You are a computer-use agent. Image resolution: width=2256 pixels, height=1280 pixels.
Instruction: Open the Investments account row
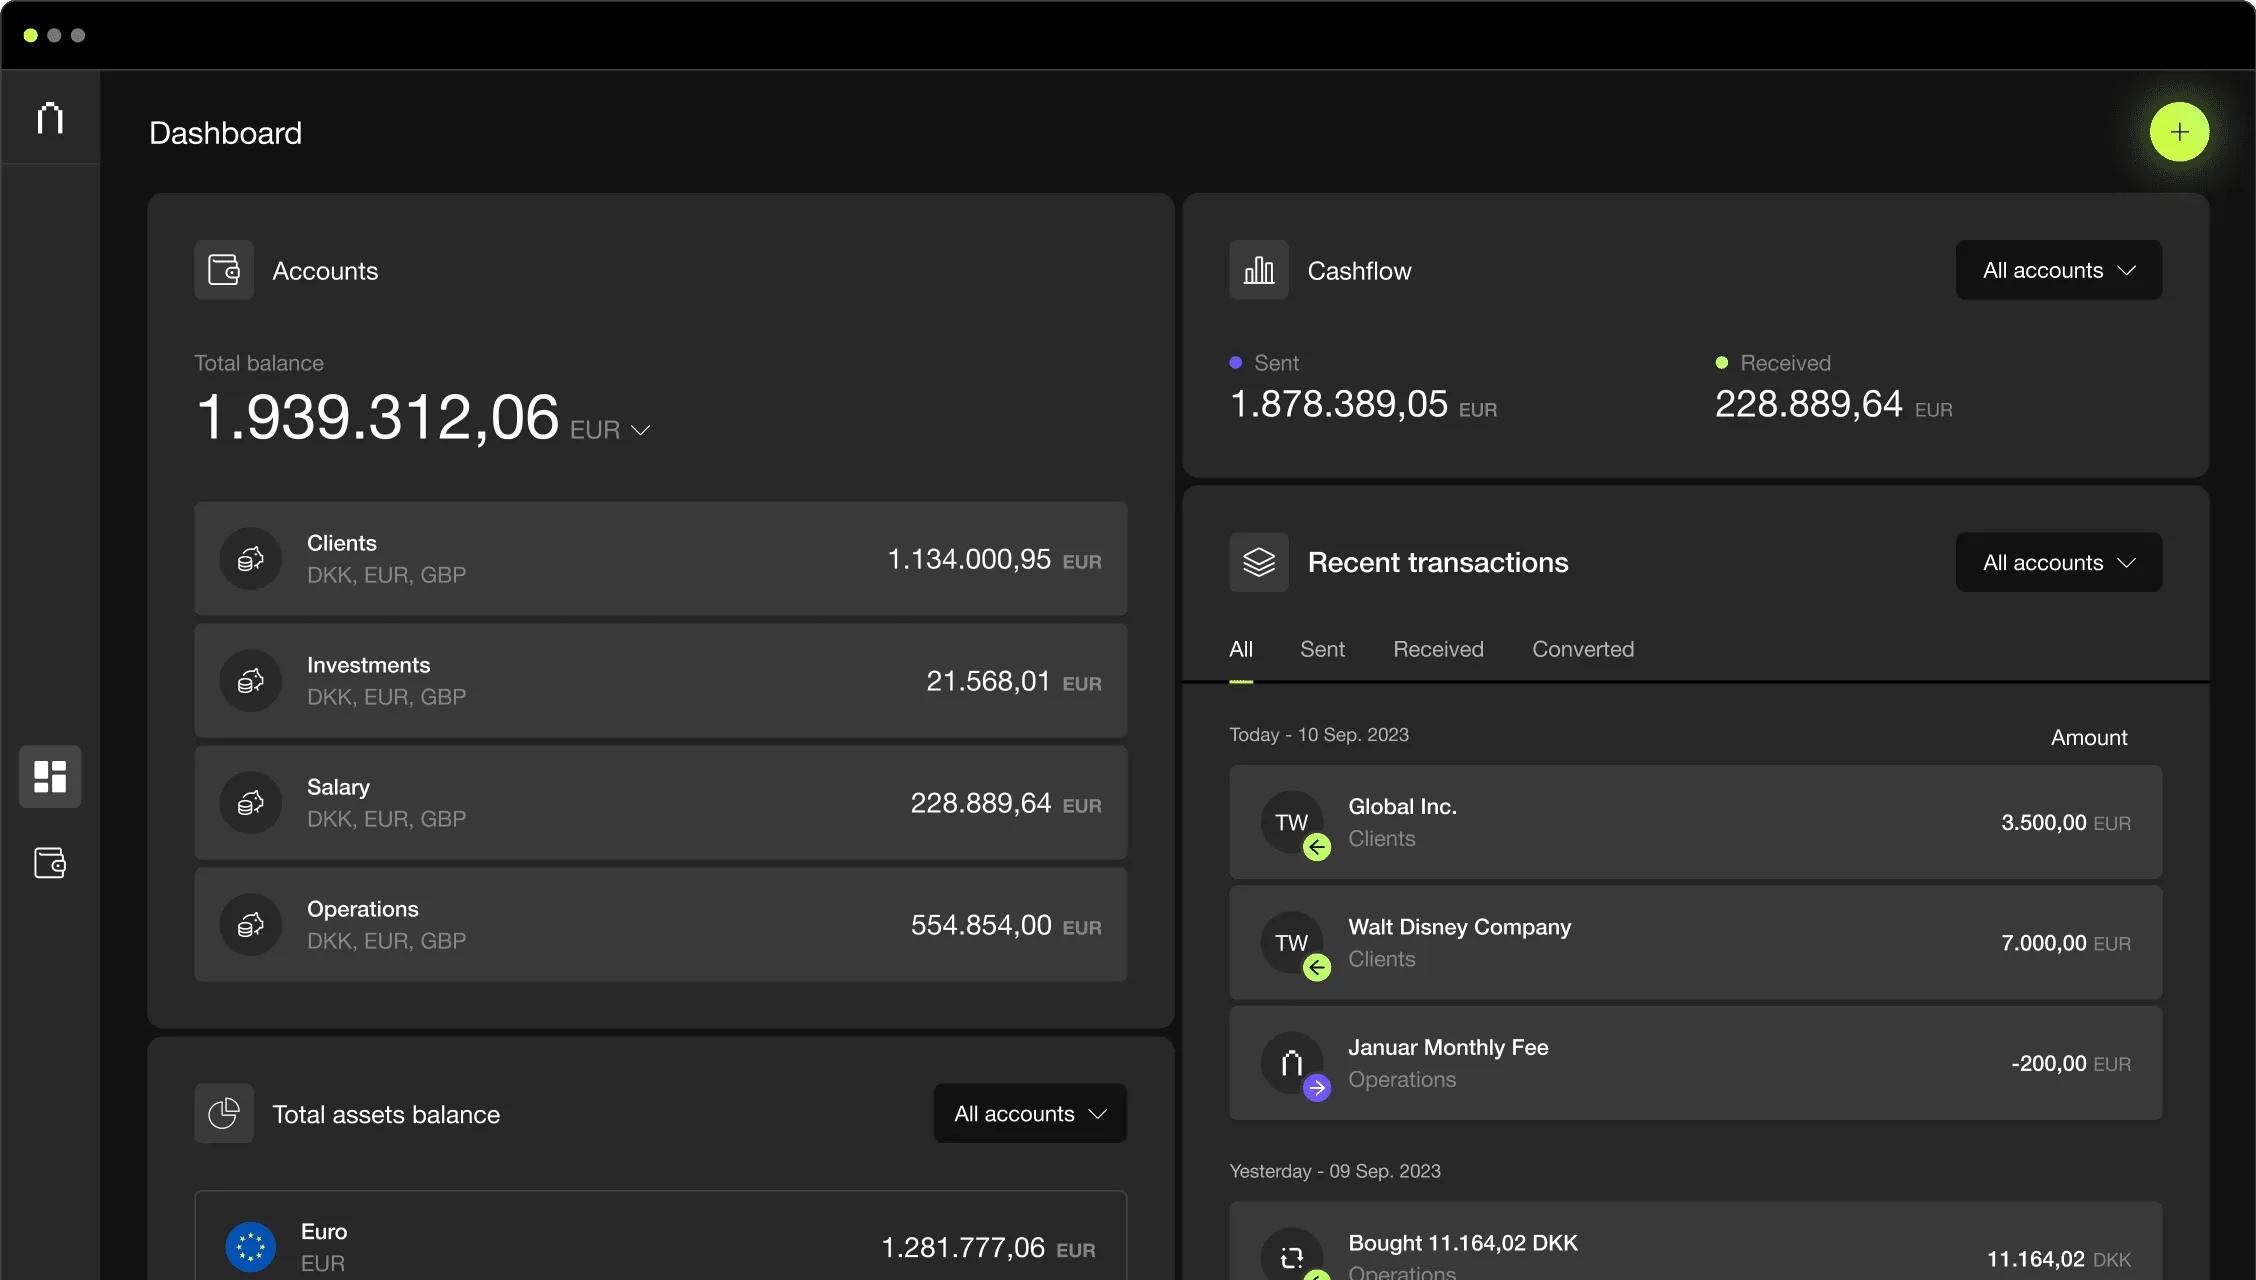click(660, 680)
